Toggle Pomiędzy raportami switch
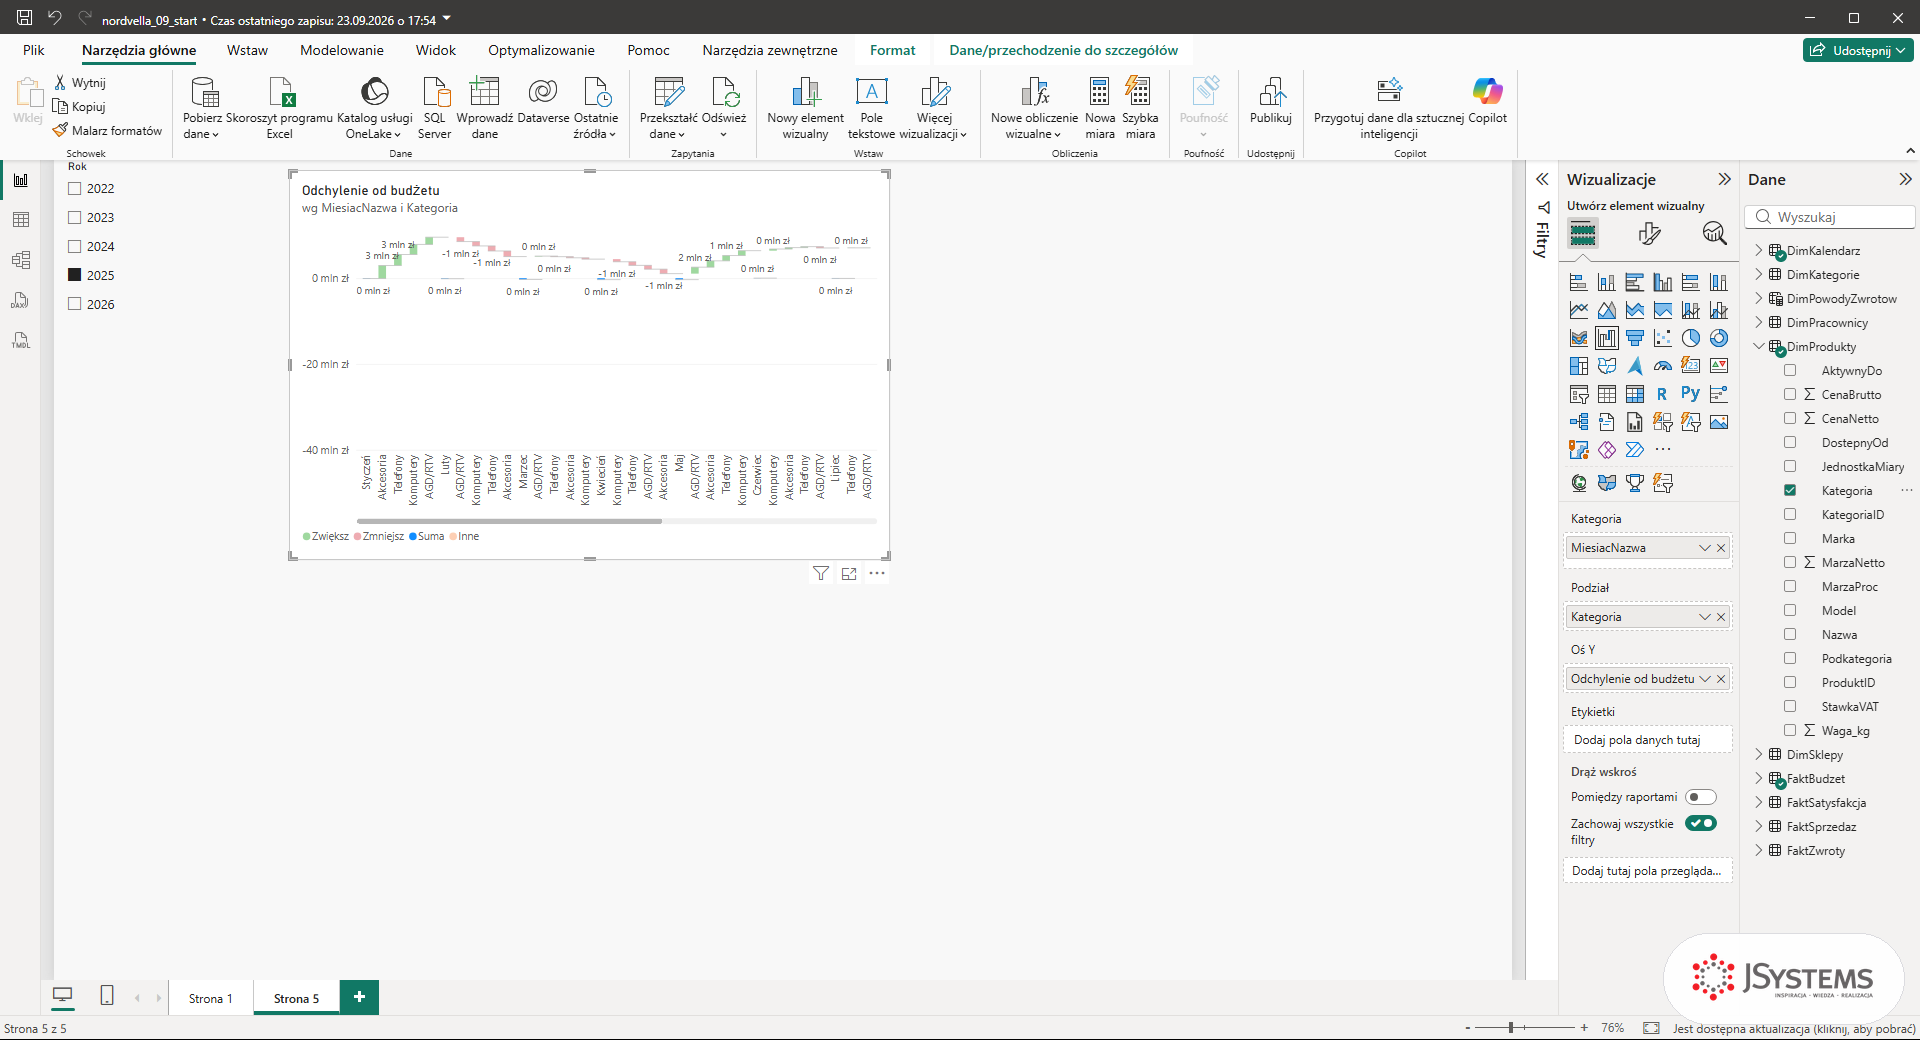The height and width of the screenshot is (1040, 1920). pos(1701,797)
